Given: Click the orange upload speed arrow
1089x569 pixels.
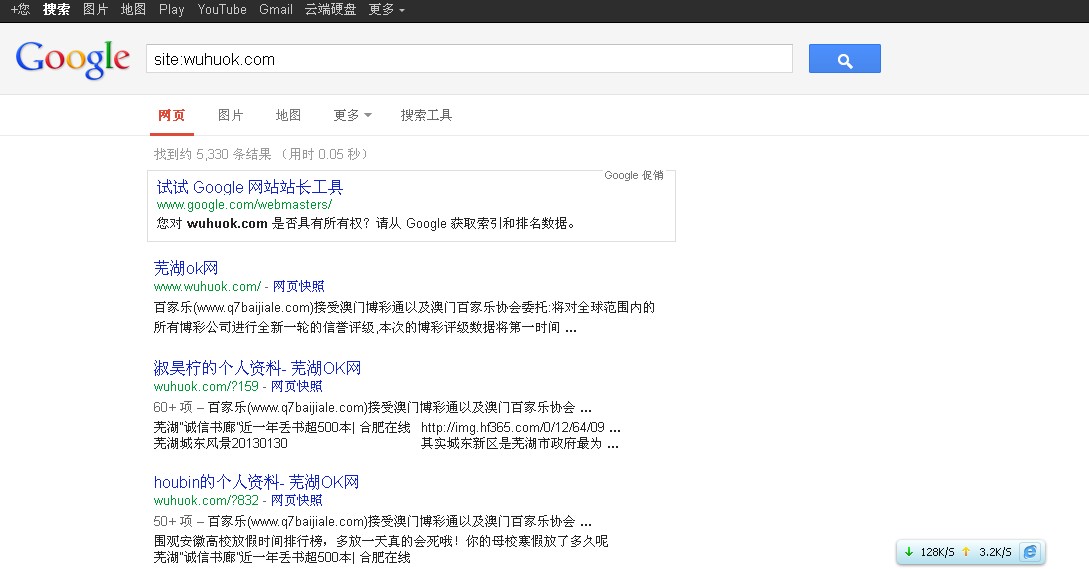Looking at the screenshot, I should [x=965, y=552].
